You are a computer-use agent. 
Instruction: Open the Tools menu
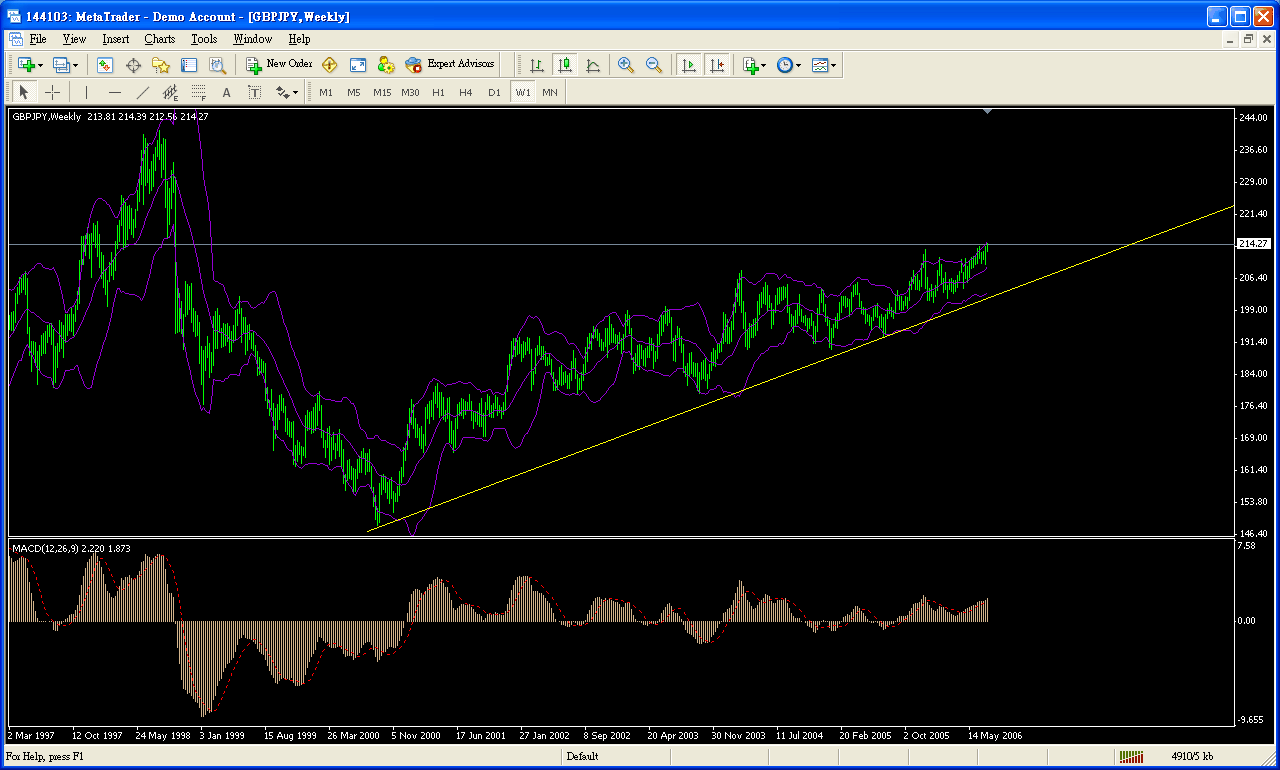pos(204,39)
